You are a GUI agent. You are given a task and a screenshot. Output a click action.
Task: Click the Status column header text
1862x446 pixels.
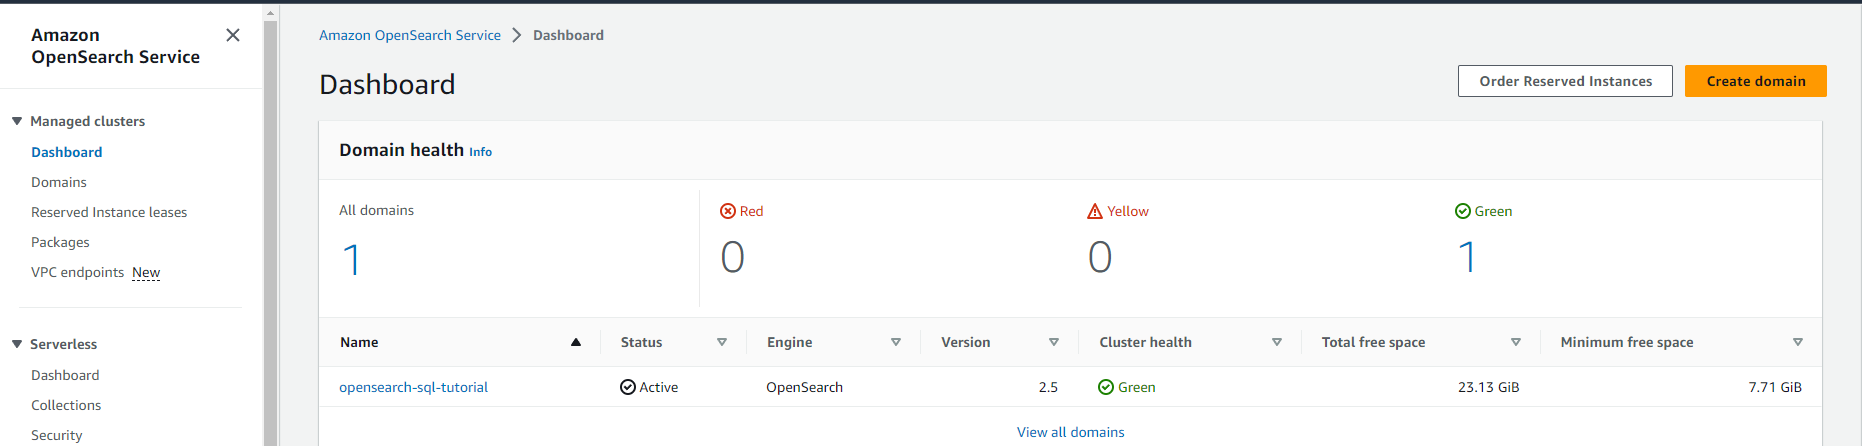(x=641, y=342)
